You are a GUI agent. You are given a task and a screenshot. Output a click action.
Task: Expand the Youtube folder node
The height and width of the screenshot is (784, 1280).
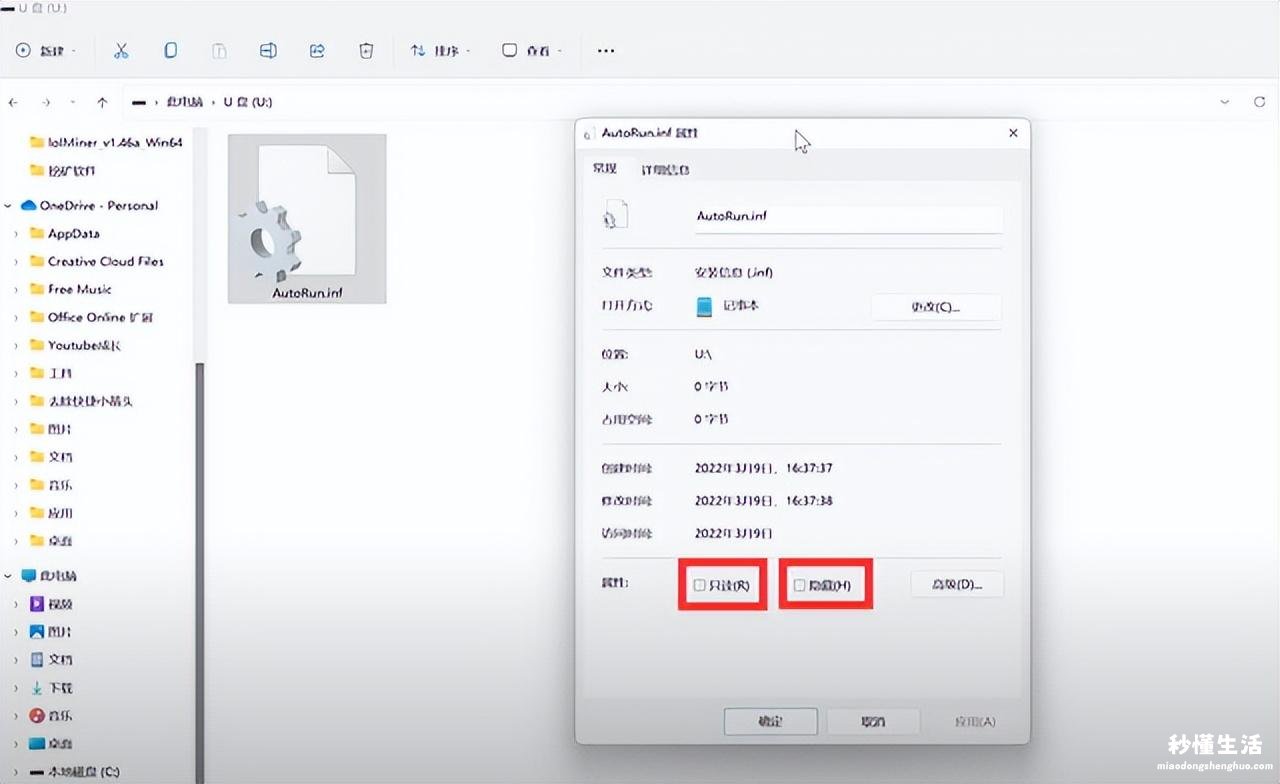pos(16,346)
